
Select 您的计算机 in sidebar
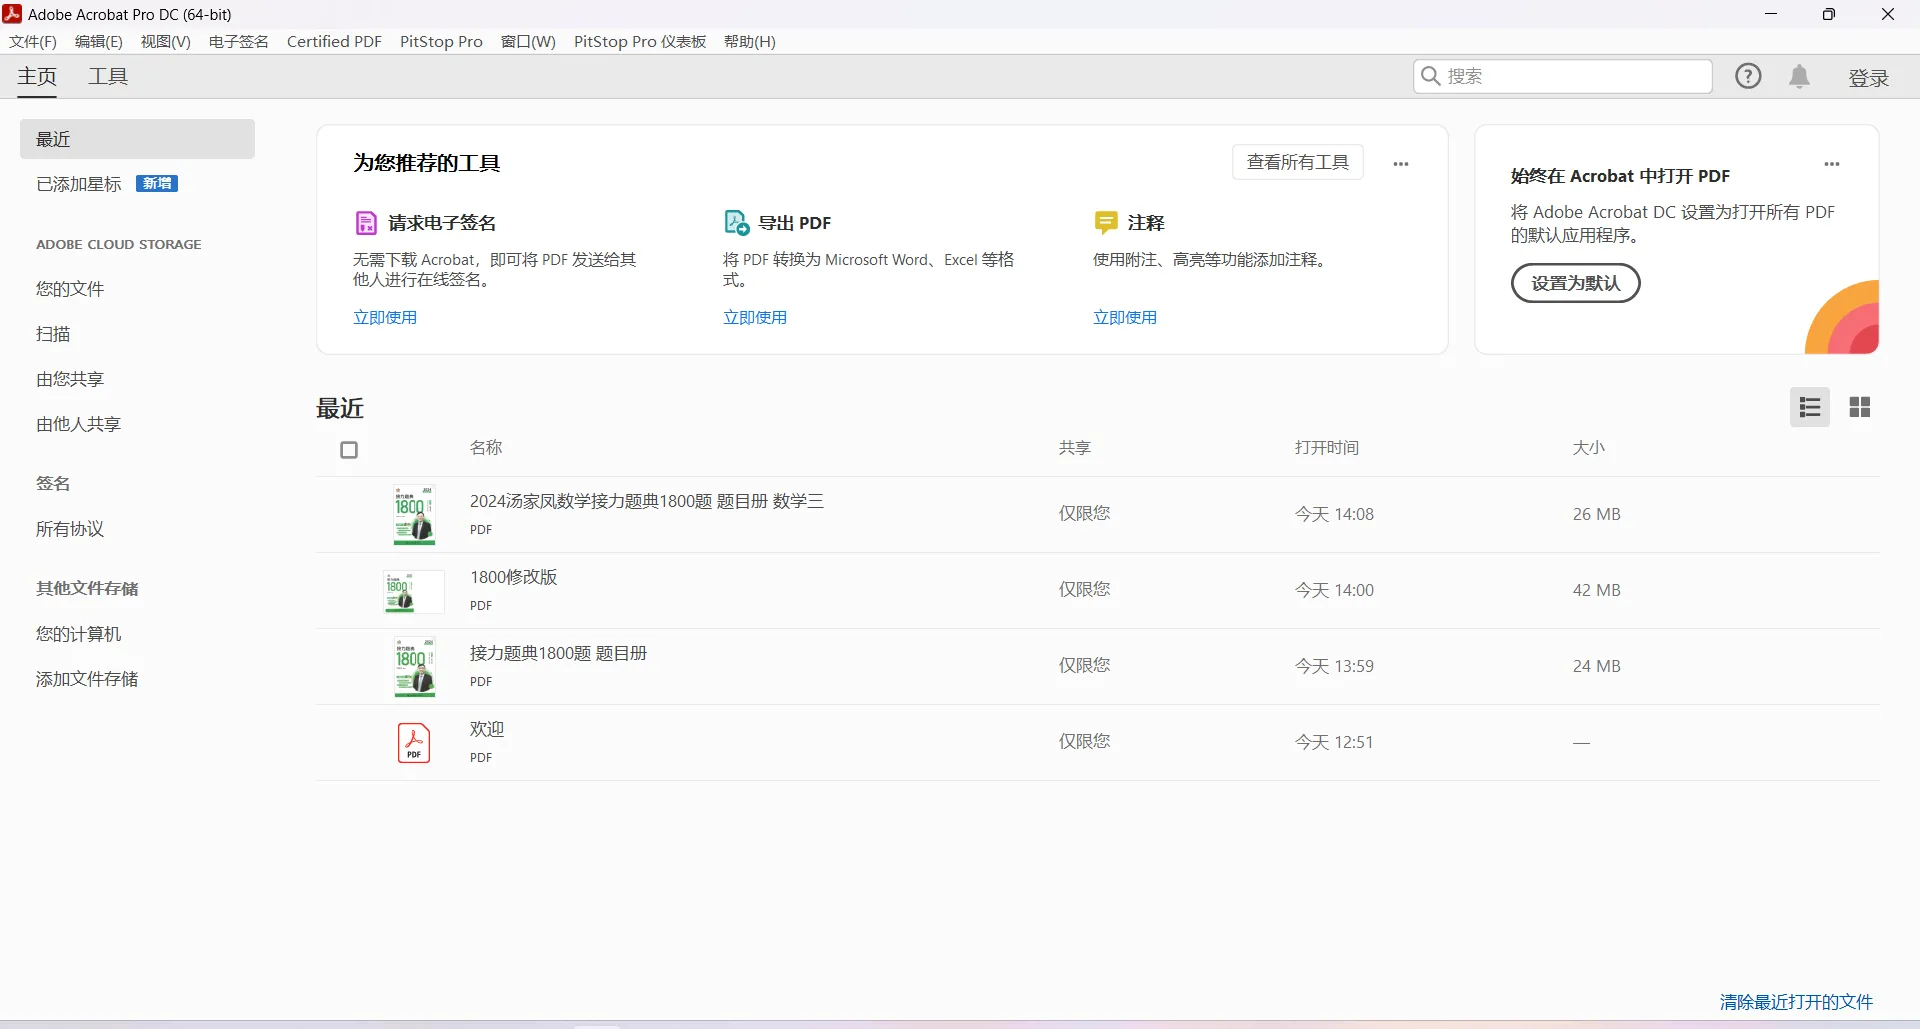tap(79, 634)
